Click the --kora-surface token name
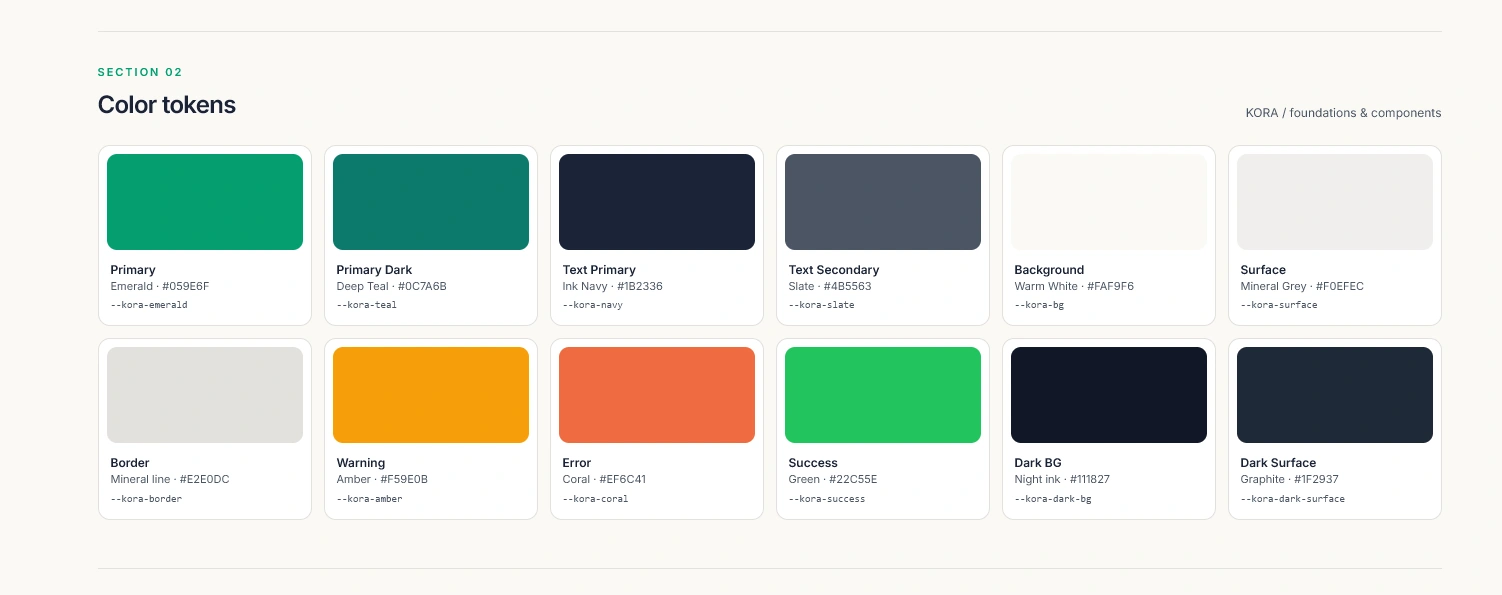The width and height of the screenshot is (1502, 595). 1279,305
